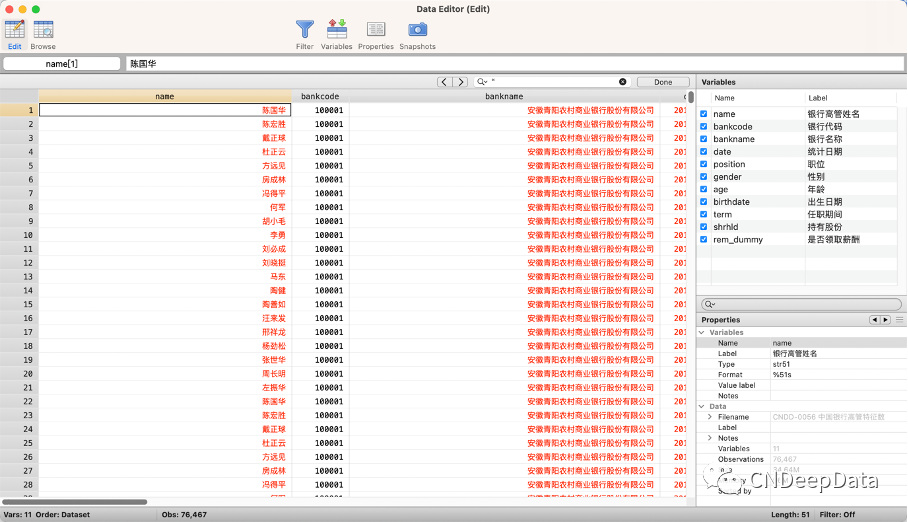Clear the find search field
908x522 pixels.
pyautogui.click(x=623, y=82)
